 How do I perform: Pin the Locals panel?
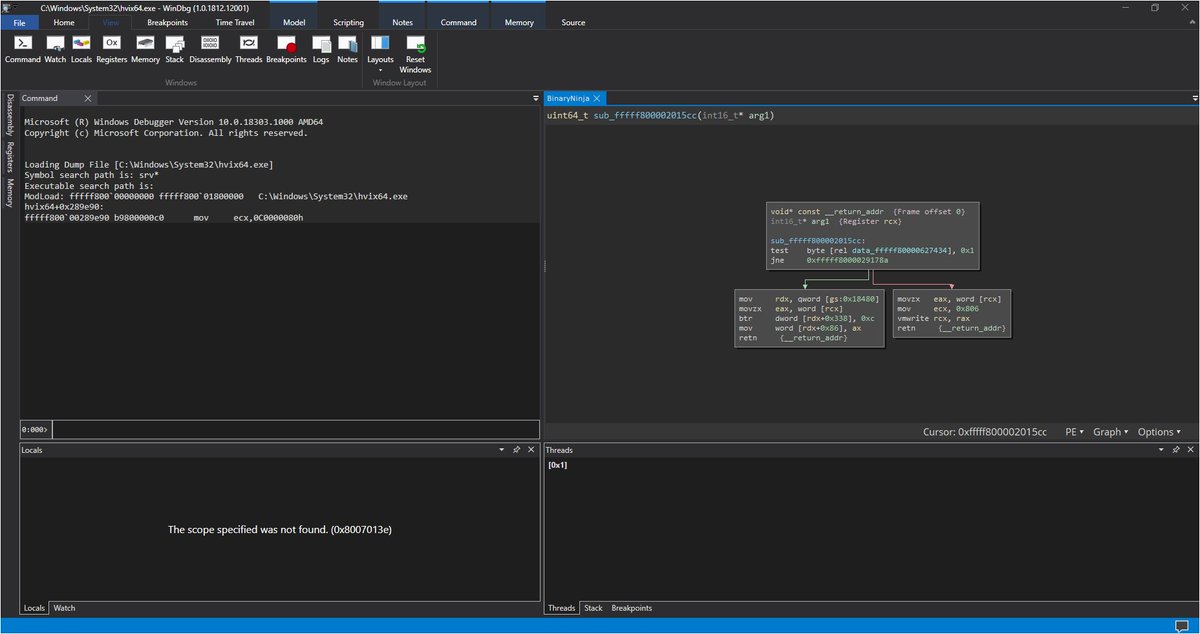tap(517, 450)
